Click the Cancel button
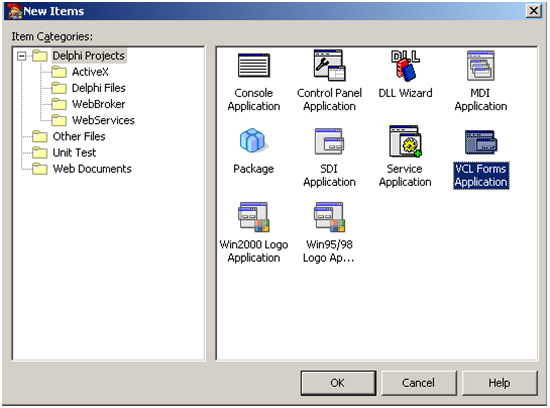This screenshot has height=408, width=550. point(419,383)
